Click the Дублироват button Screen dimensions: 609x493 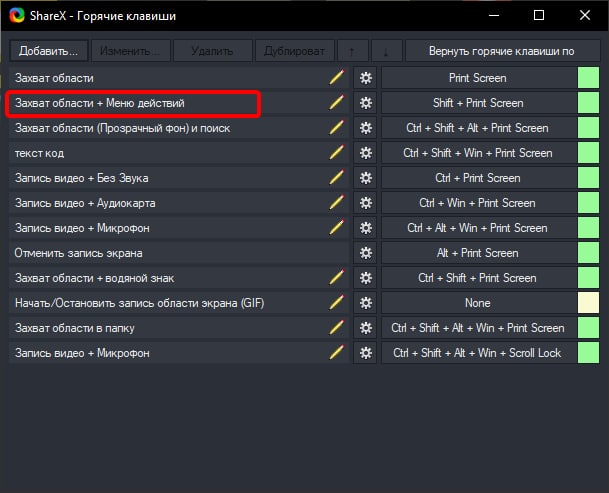pyautogui.click(x=294, y=51)
